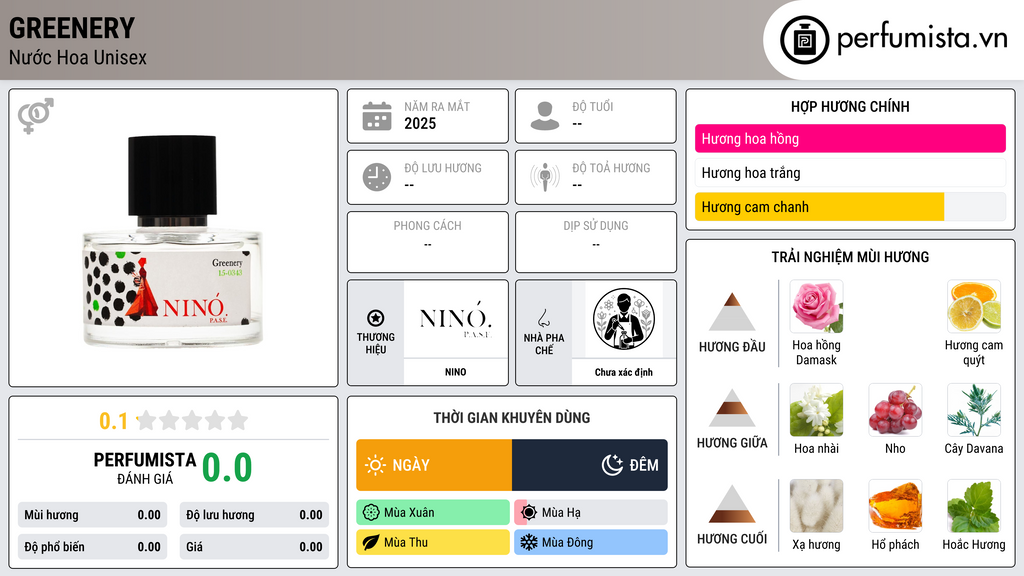Click the top-note pyramid icon for Hương đầu
Viewport: 1024px width, 576px height.
point(732,312)
